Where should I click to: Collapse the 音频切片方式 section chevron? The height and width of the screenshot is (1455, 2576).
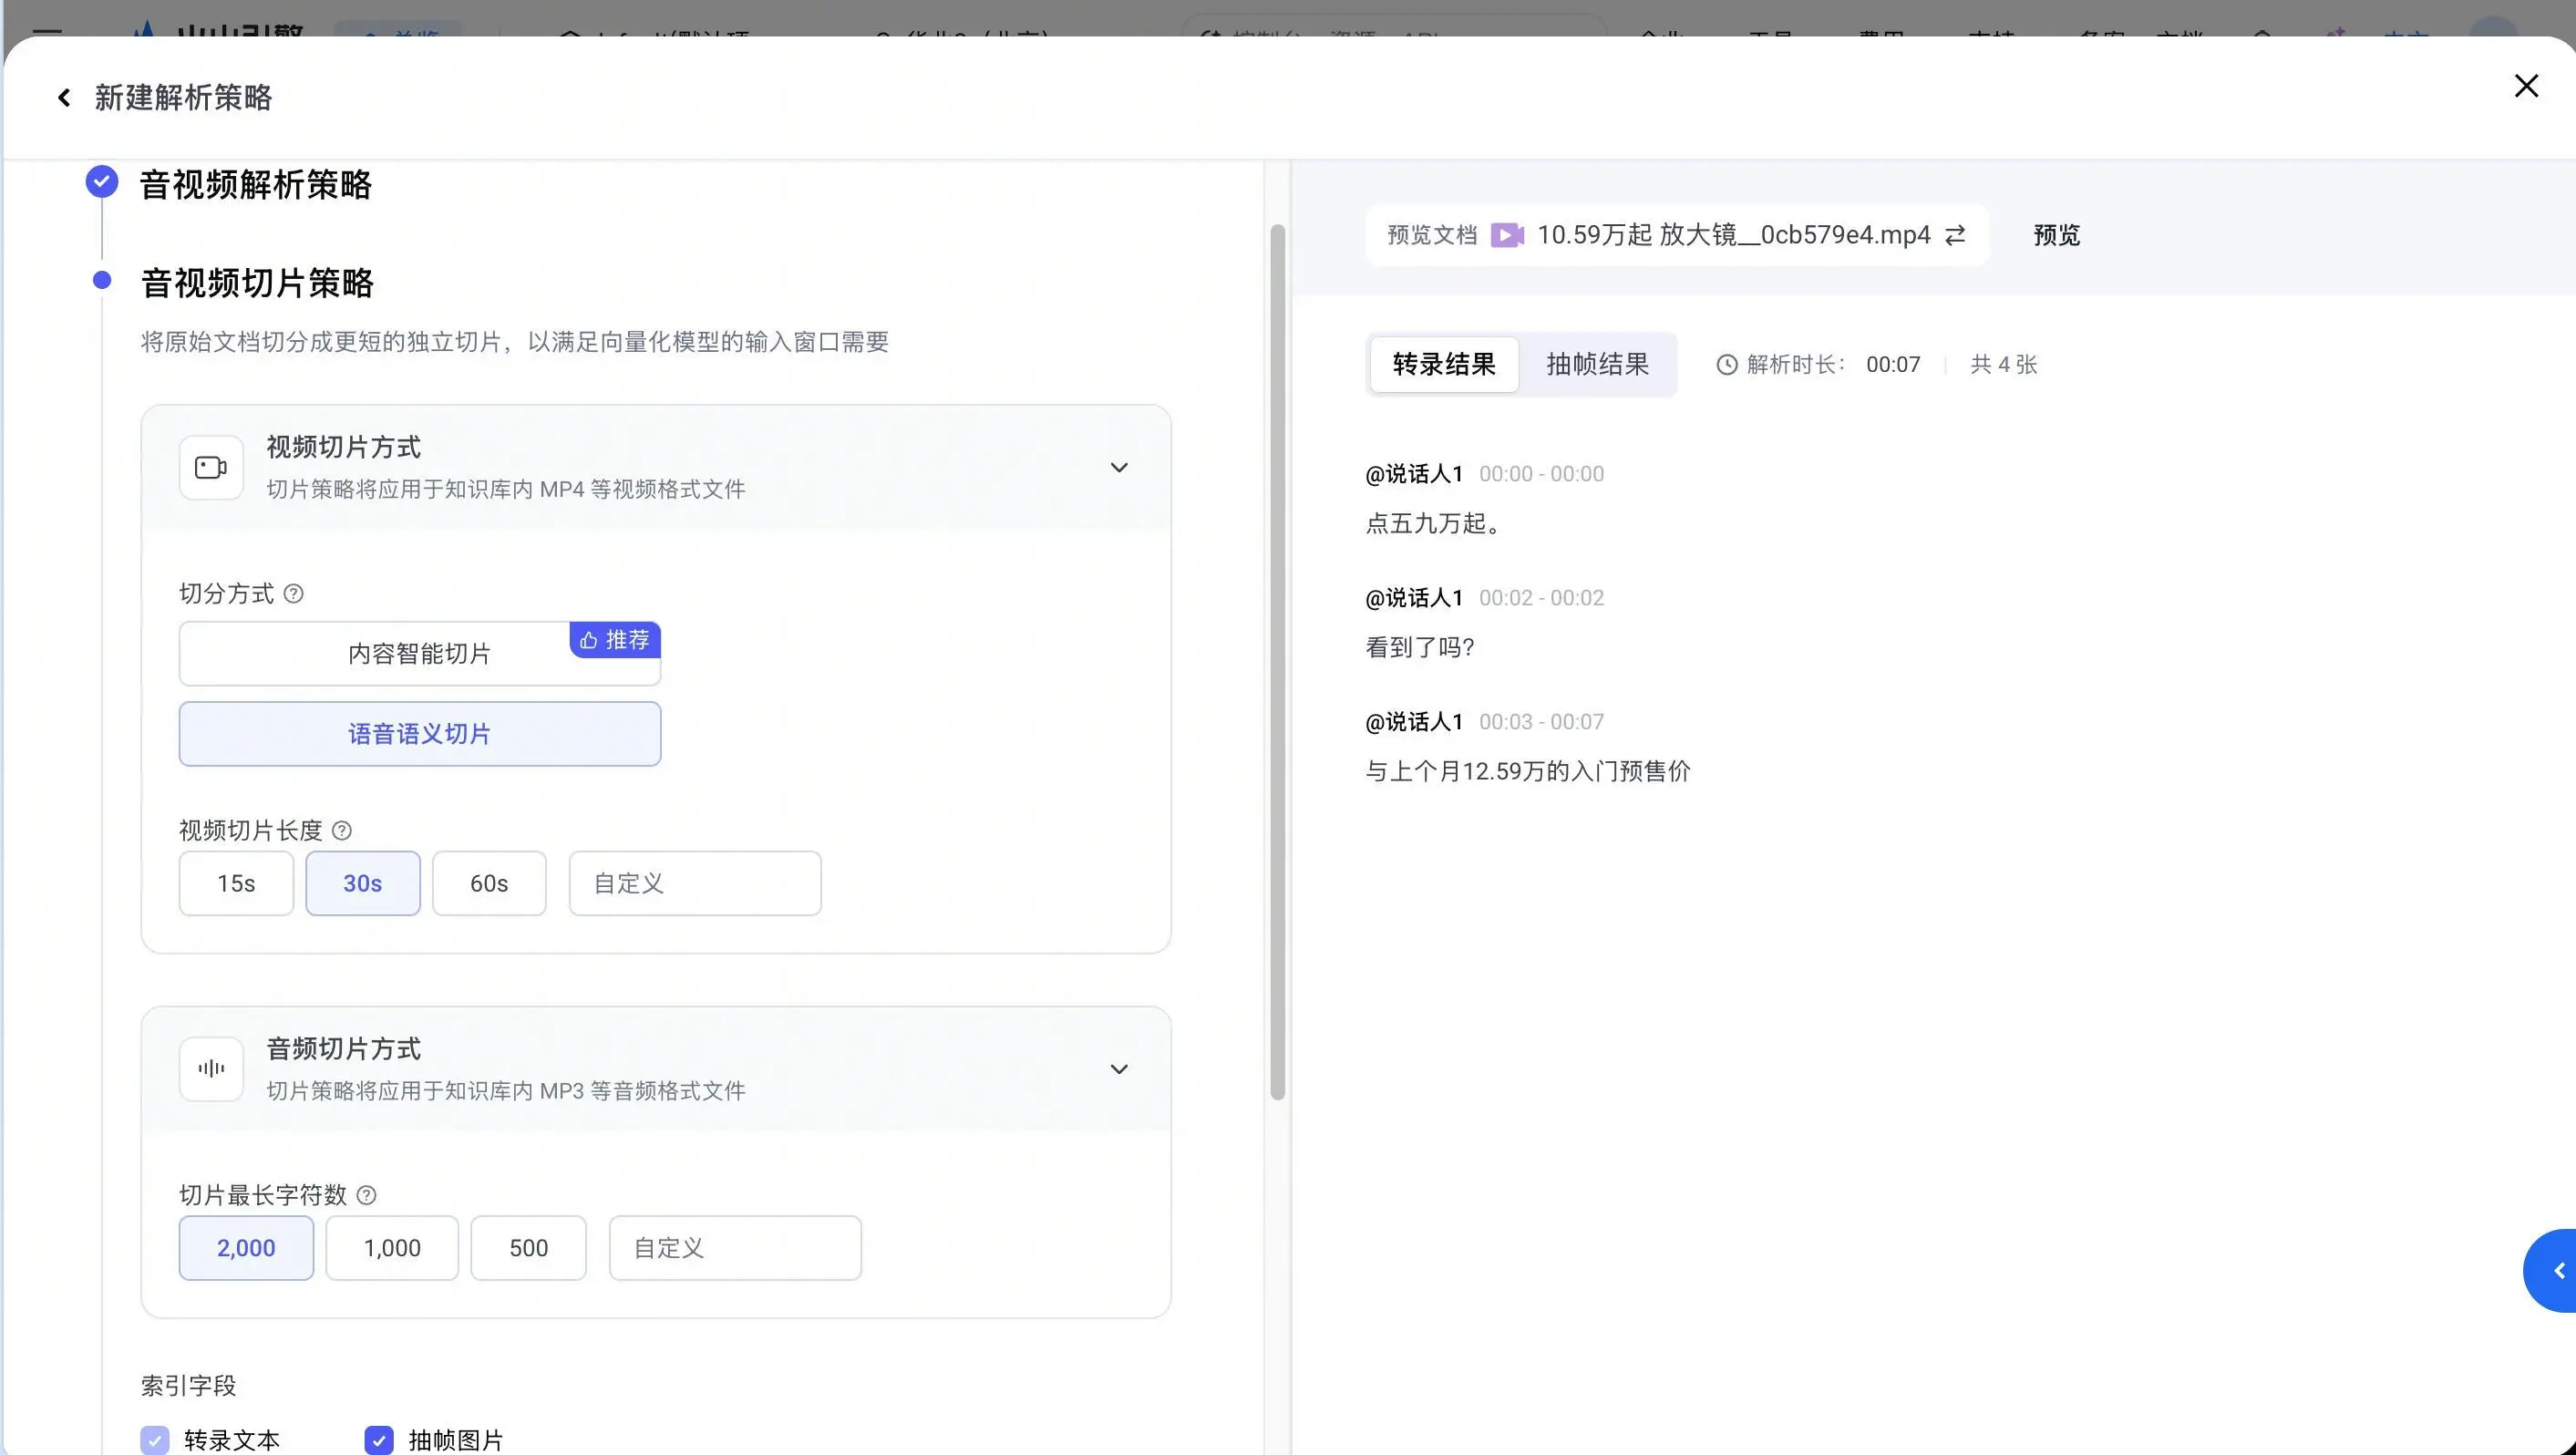click(1119, 1068)
